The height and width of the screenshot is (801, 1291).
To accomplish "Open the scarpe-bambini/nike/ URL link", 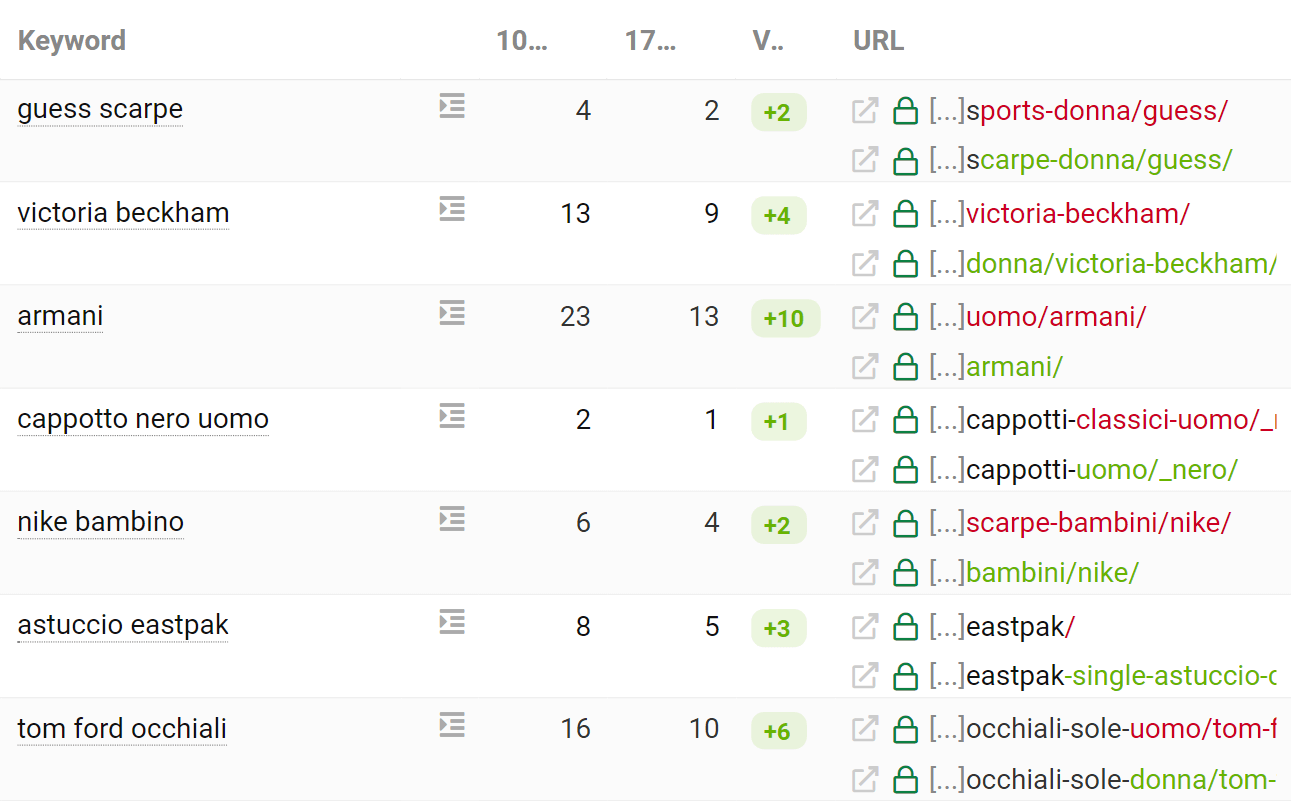I will click(x=1099, y=522).
